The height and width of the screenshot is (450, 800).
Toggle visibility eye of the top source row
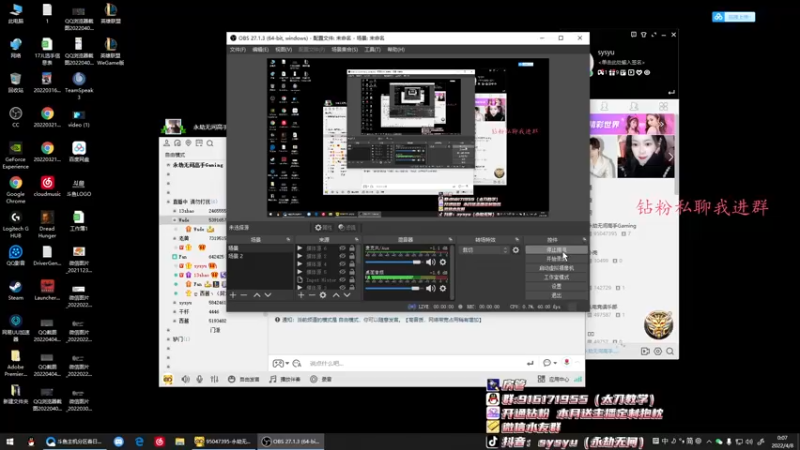(342, 248)
